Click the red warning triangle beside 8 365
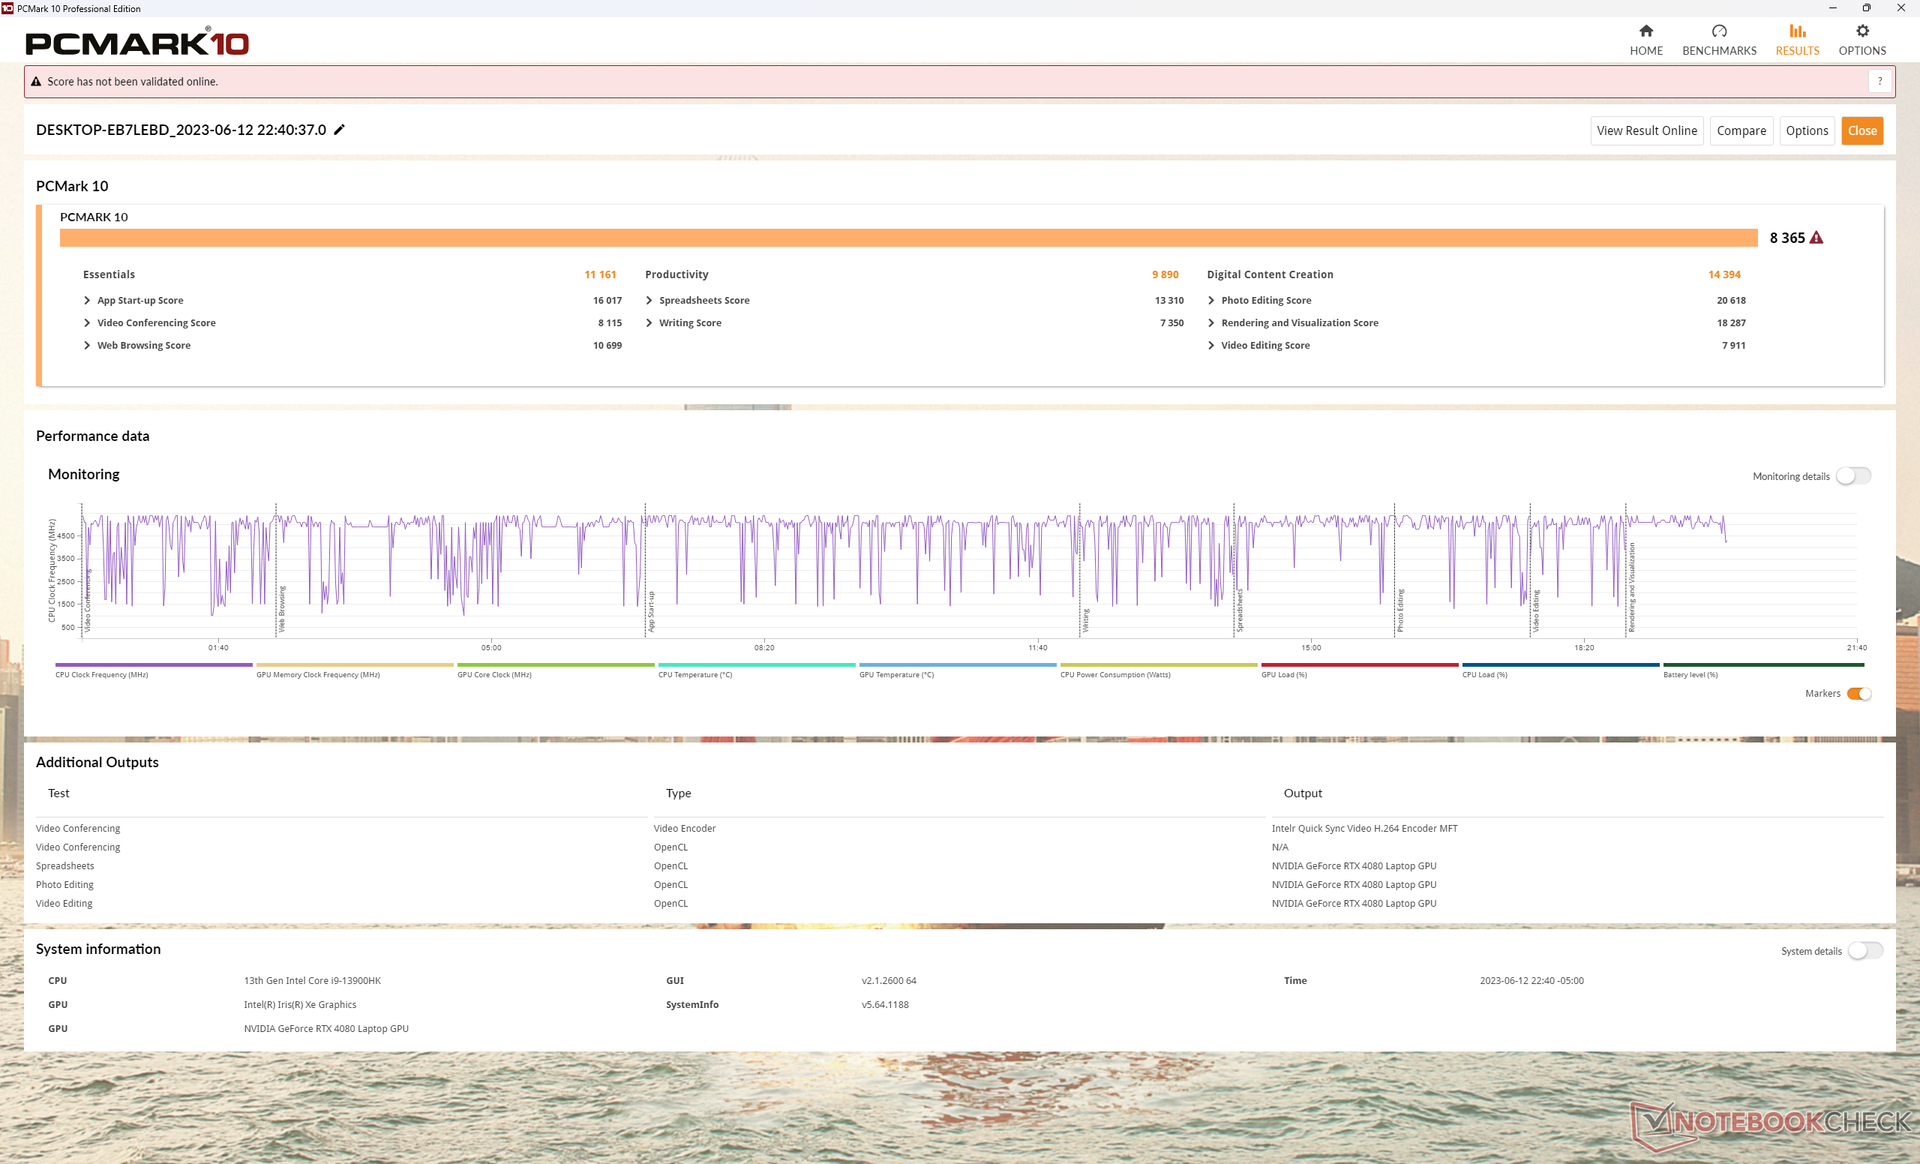This screenshot has height=1164, width=1920. click(x=1817, y=238)
